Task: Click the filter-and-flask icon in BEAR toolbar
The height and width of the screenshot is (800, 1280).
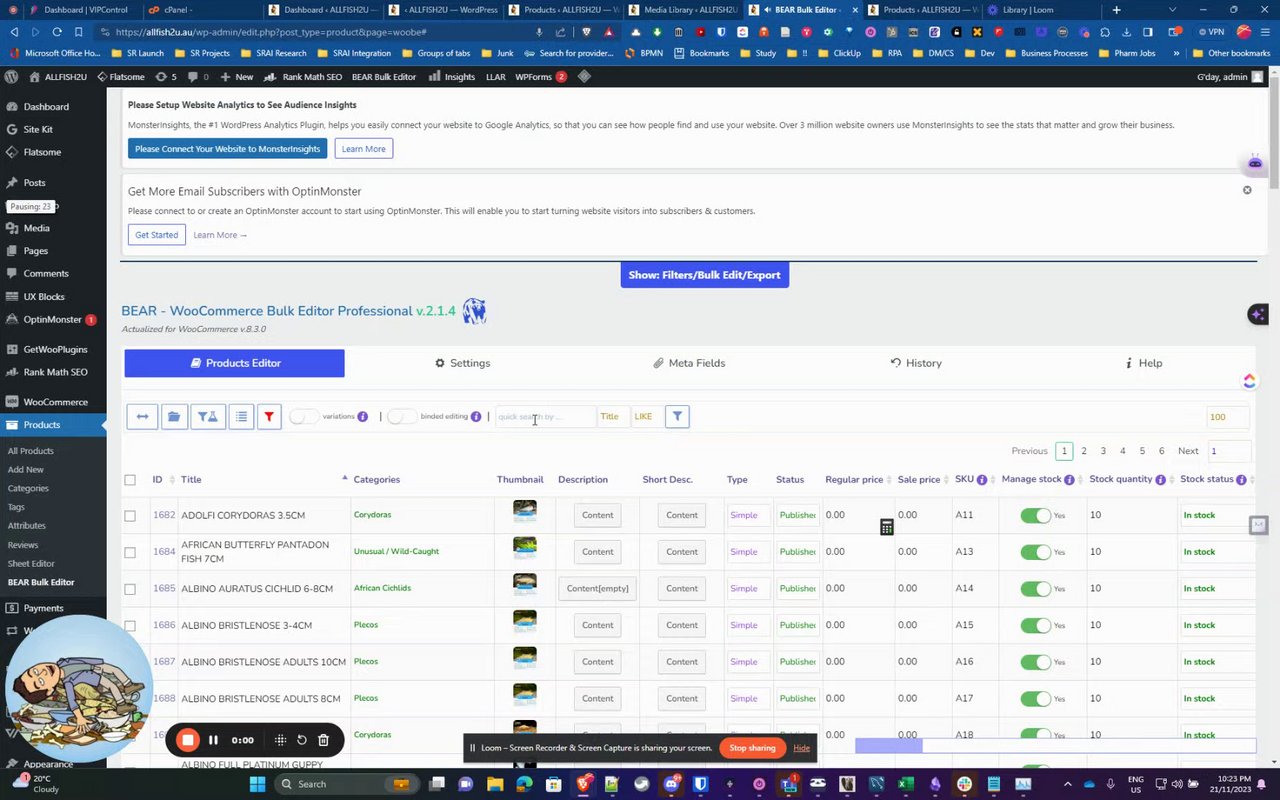Action: [208, 417]
